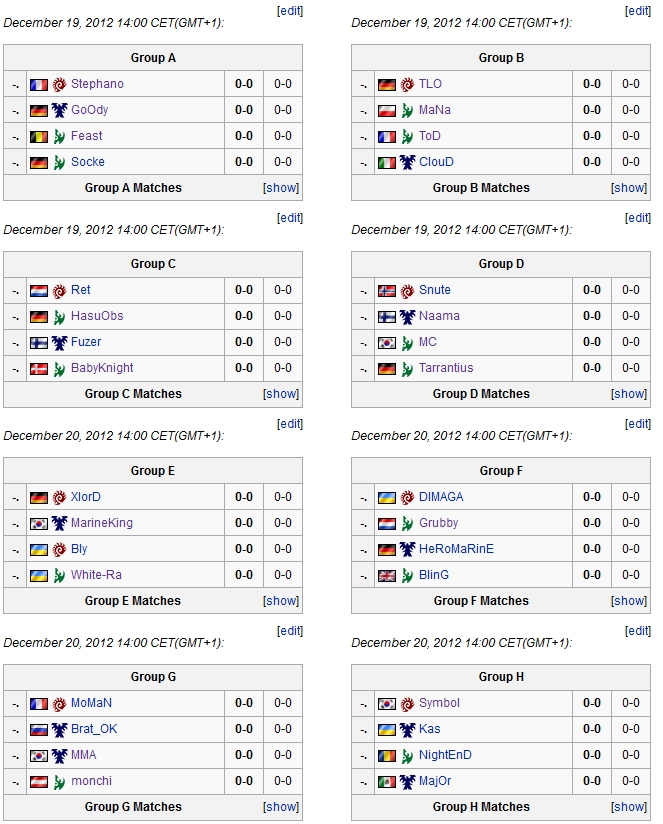
Task: Reveal Group F Matches via show
Action: coord(629,601)
